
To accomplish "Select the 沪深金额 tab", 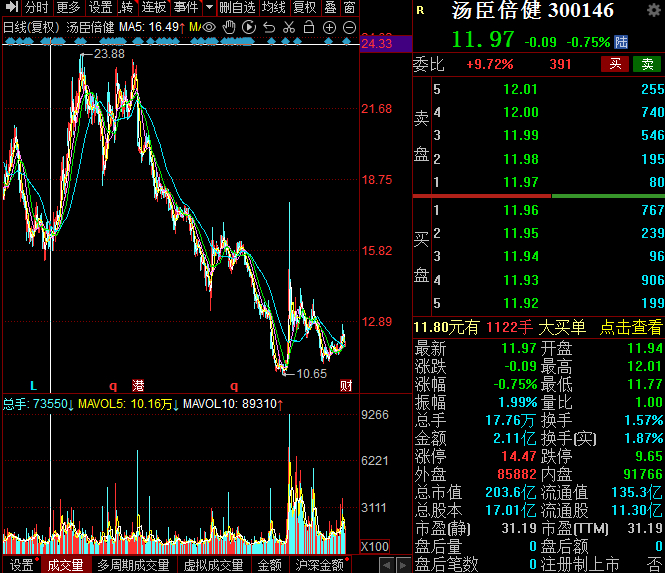I will pyautogui.click(x=320, y=565).
